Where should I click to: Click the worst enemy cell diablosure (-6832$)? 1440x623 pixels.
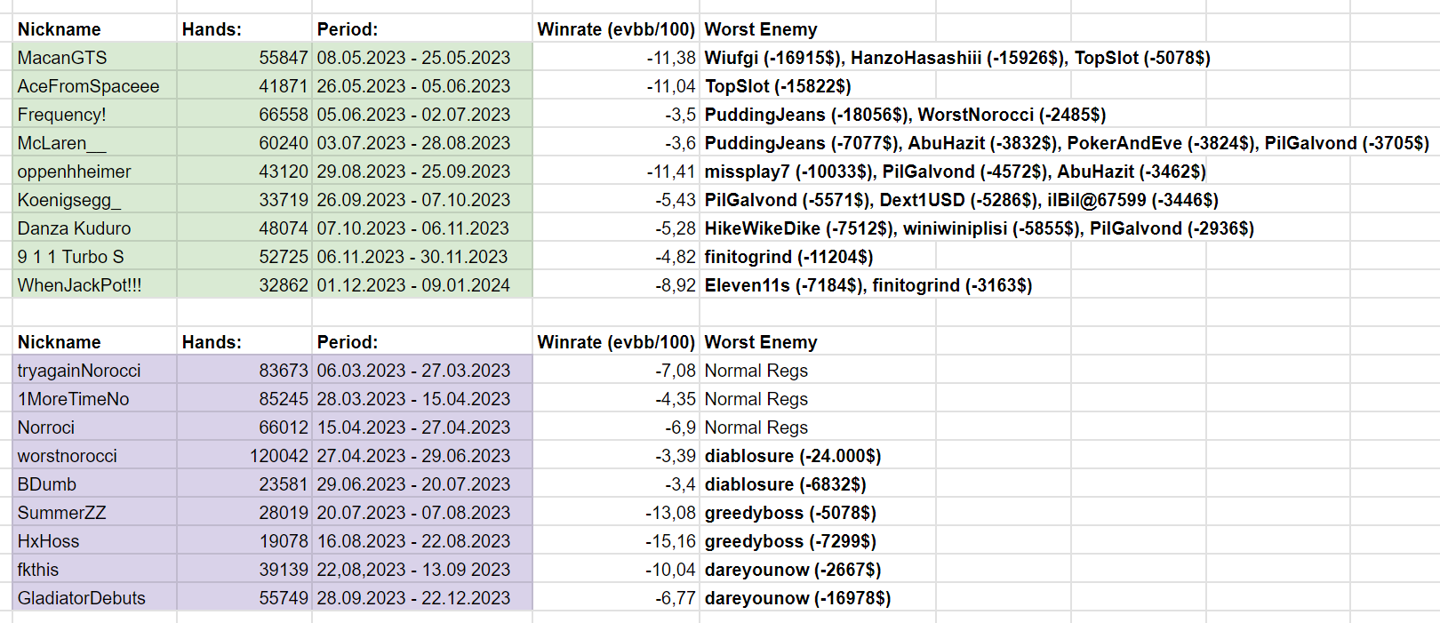tap(785, 485)
